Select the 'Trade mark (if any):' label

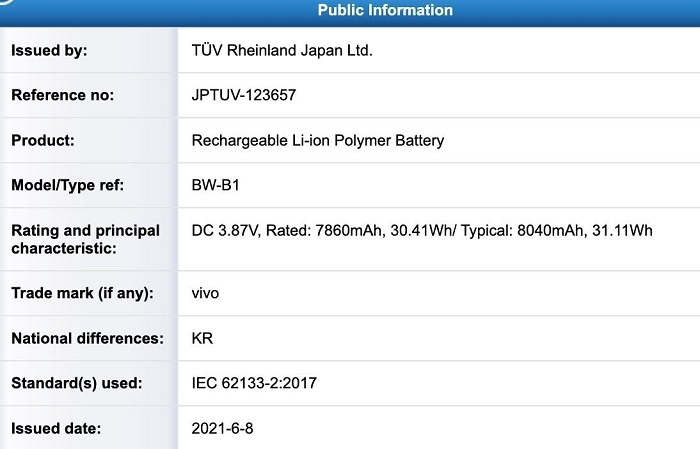tap(82, 293)
